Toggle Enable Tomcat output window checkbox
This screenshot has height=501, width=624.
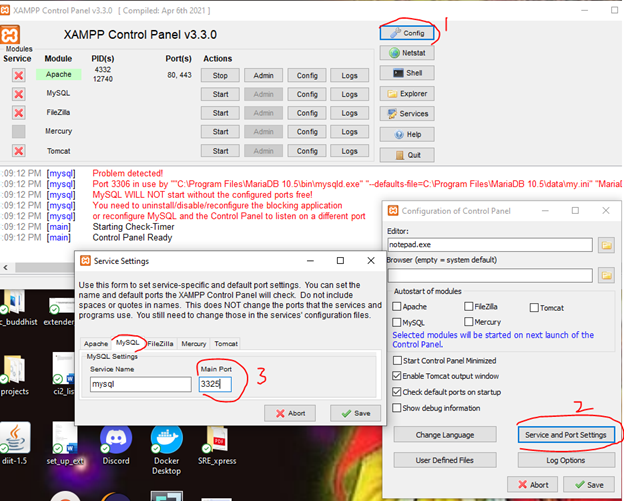point(397,376)
